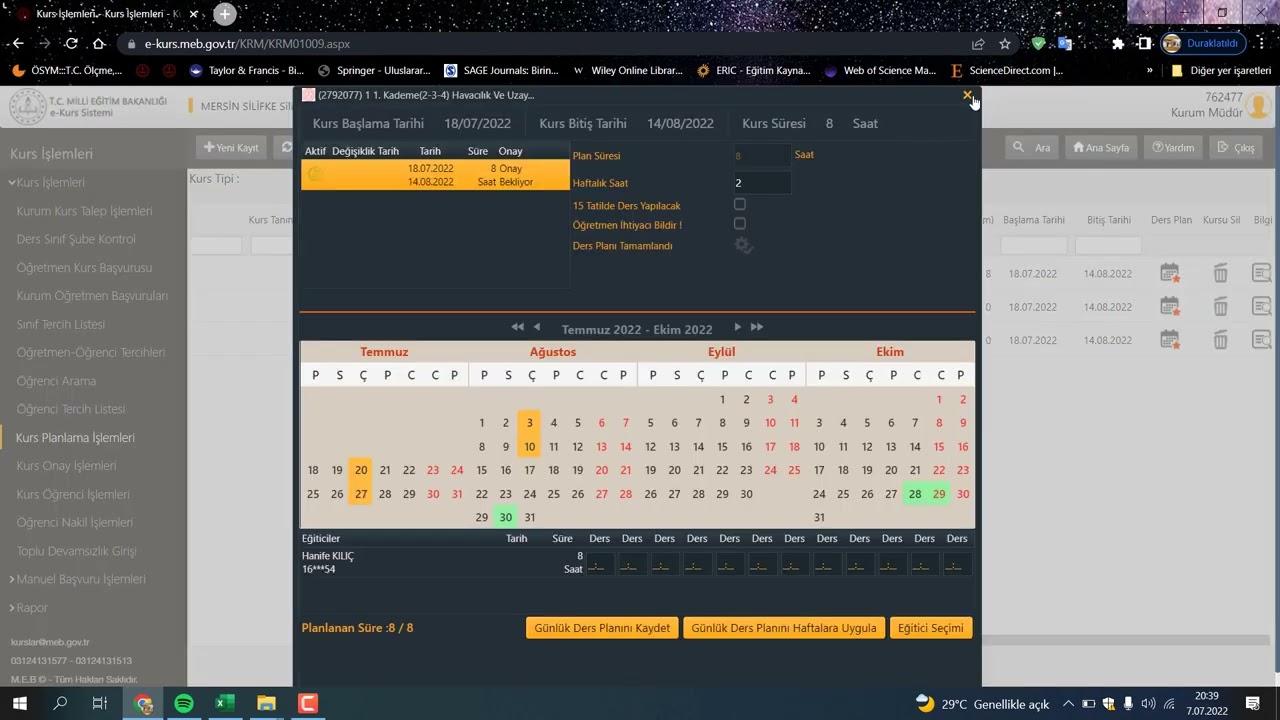This screenshot has width=1280, height=720.
Task: Select highlighted August 3 on calendar
Action: point(529,423)
